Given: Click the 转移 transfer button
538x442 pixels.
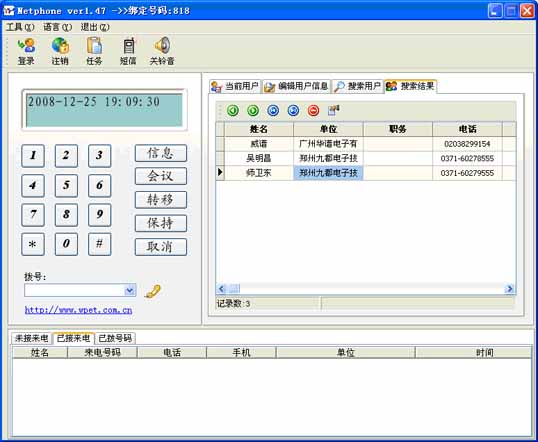Looking at the screenshot, I should click(x=161, y=200).
